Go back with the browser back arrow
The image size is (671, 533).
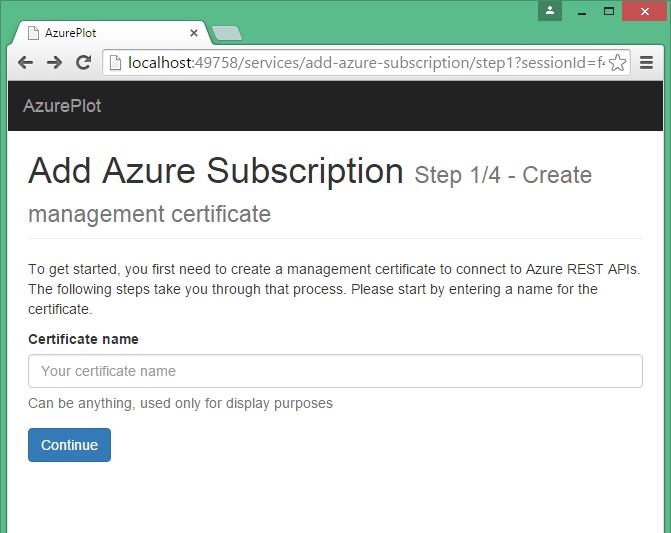26,63
